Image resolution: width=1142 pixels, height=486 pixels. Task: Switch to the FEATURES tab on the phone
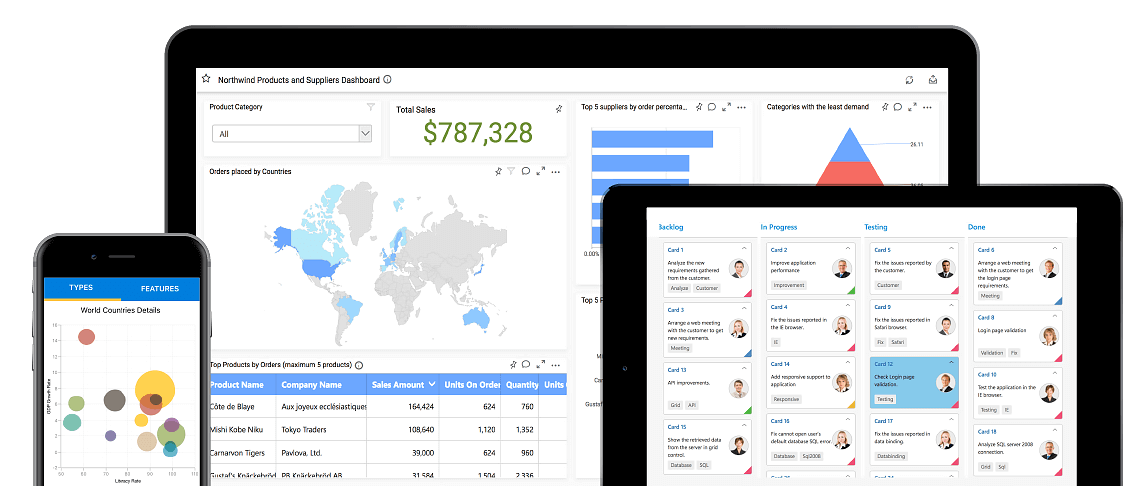pyautogui.click(x=160, y=289)
